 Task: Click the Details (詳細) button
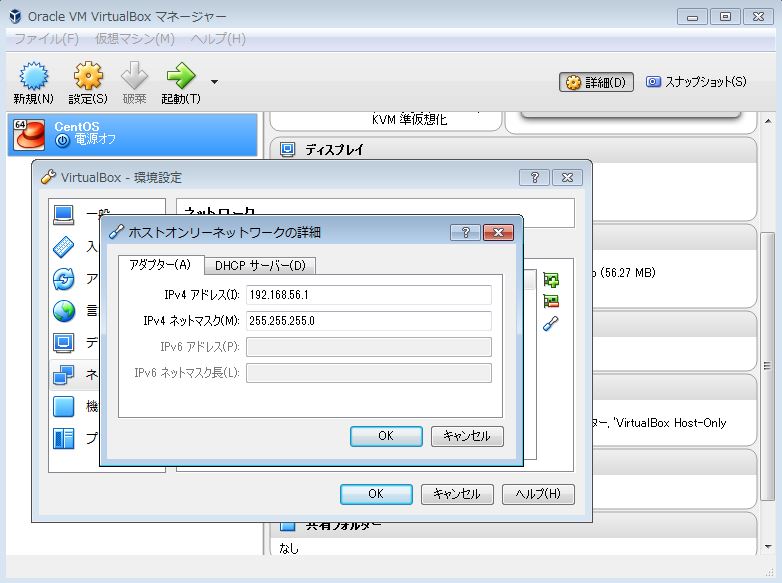[596, 82]
